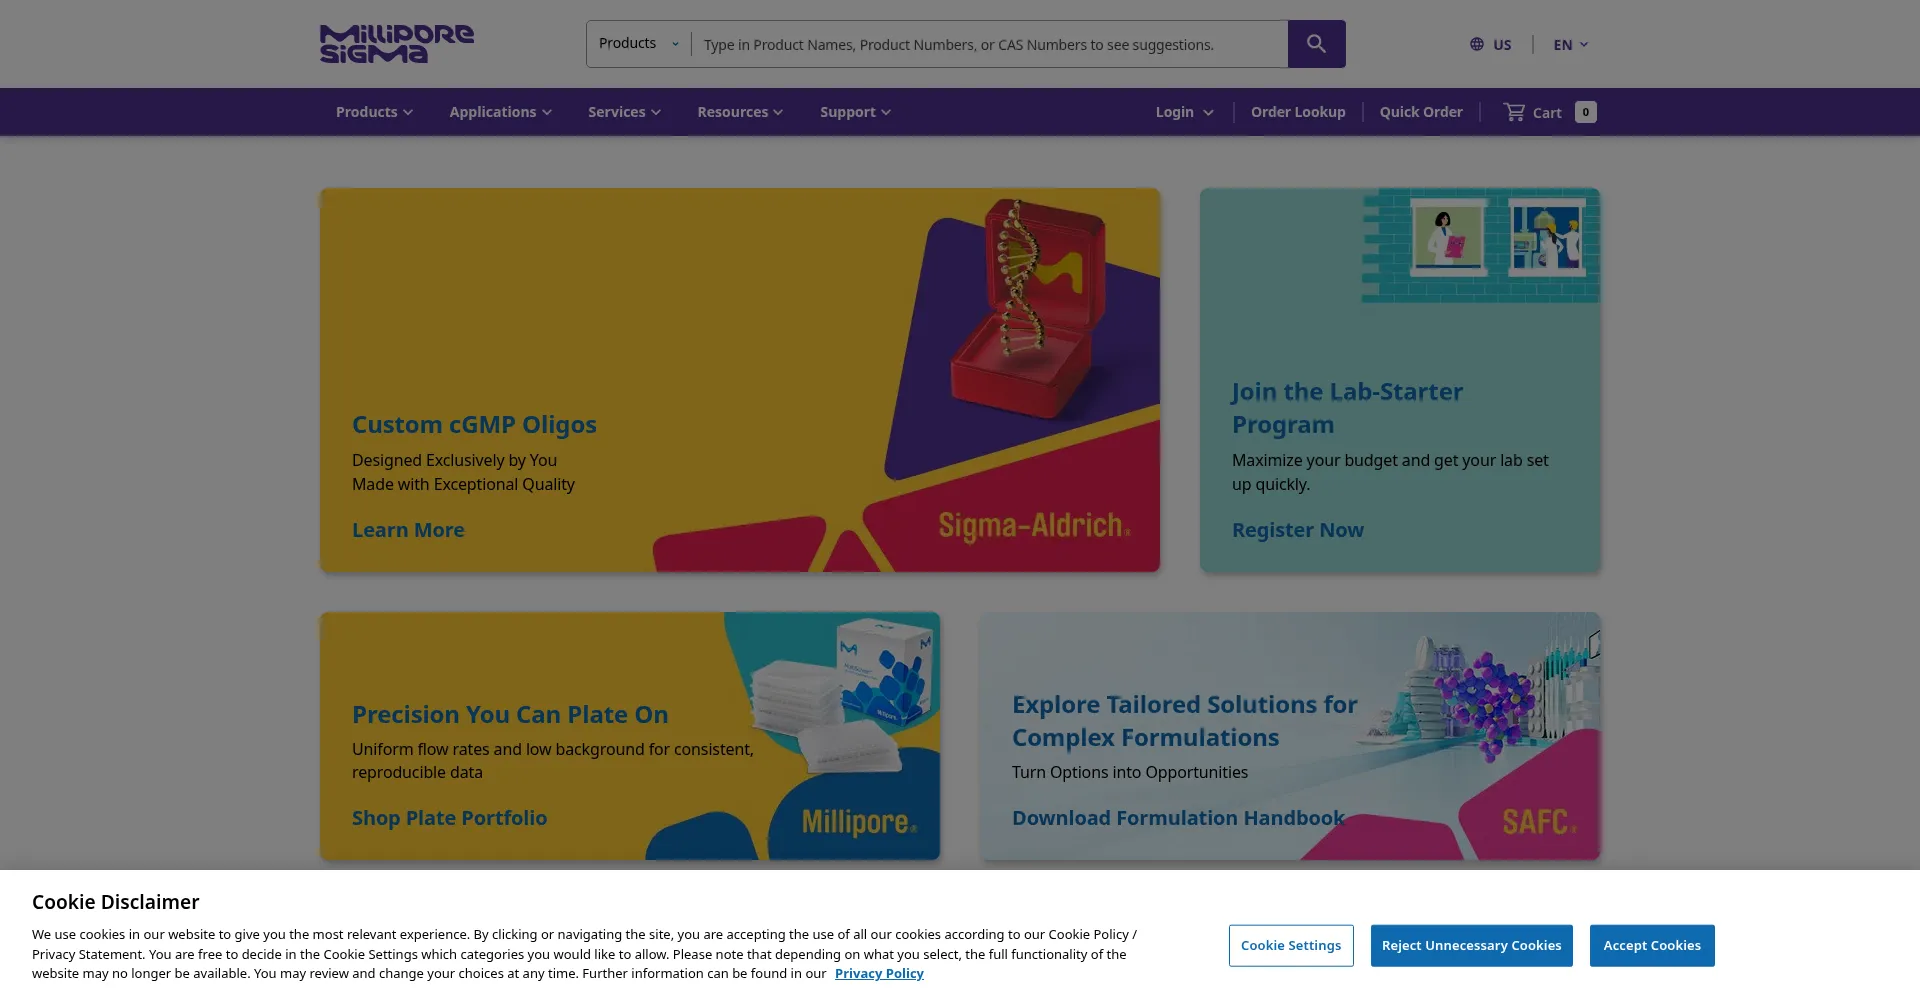Click the globe icon for US region
This screenshot has height=993, width=1920.
(x=1476, y=44)
